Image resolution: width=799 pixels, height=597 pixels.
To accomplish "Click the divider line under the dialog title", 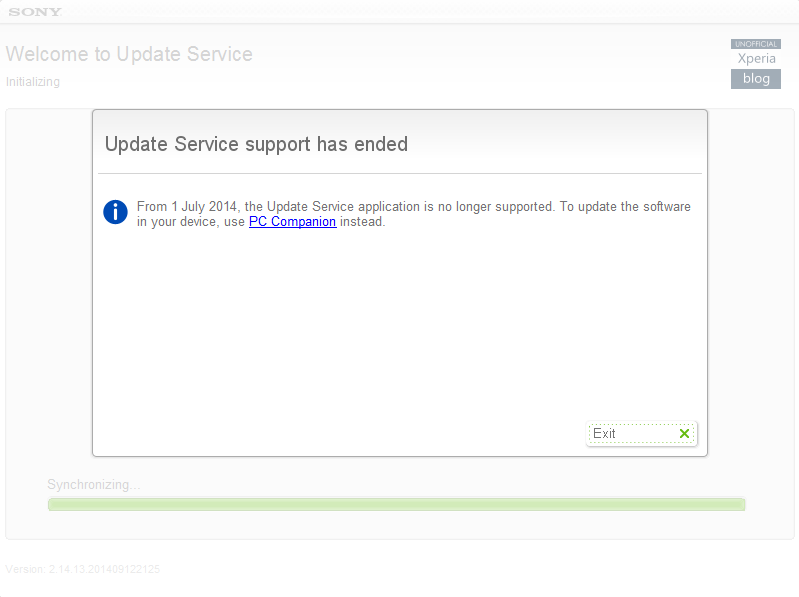I will tap(400, 174).
